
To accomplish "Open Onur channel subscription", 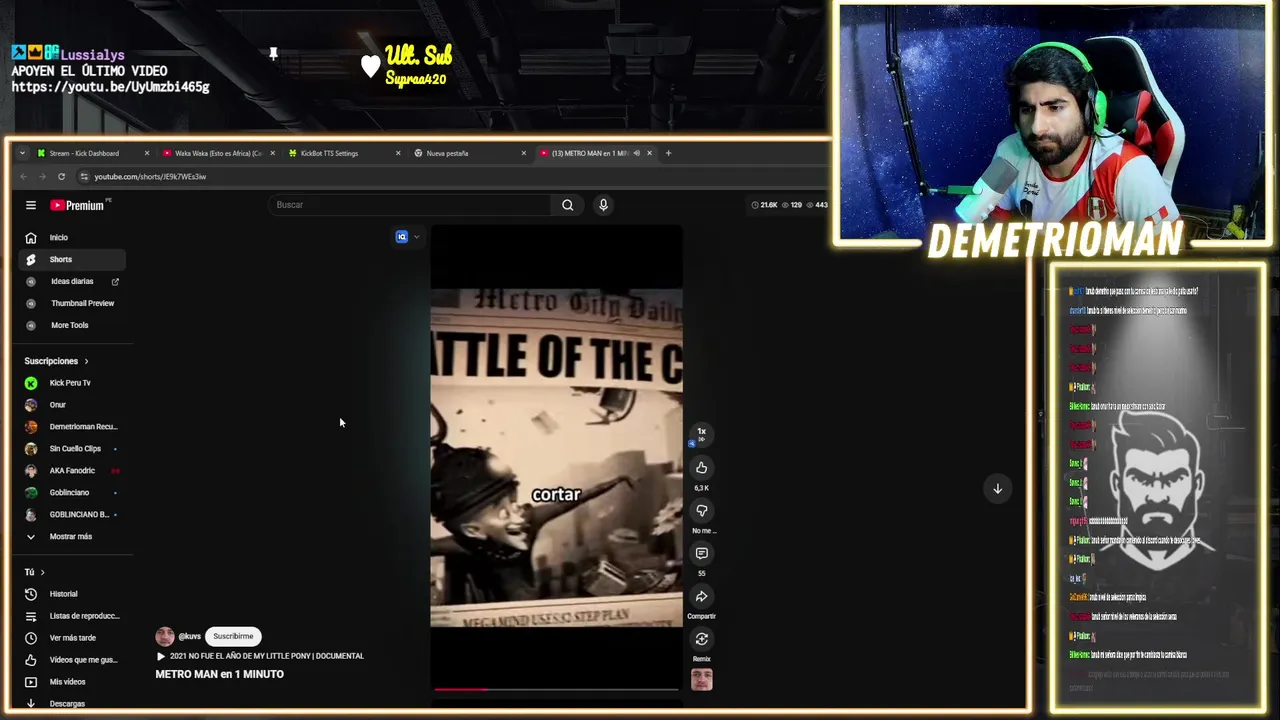I will [x=72, y=405].
